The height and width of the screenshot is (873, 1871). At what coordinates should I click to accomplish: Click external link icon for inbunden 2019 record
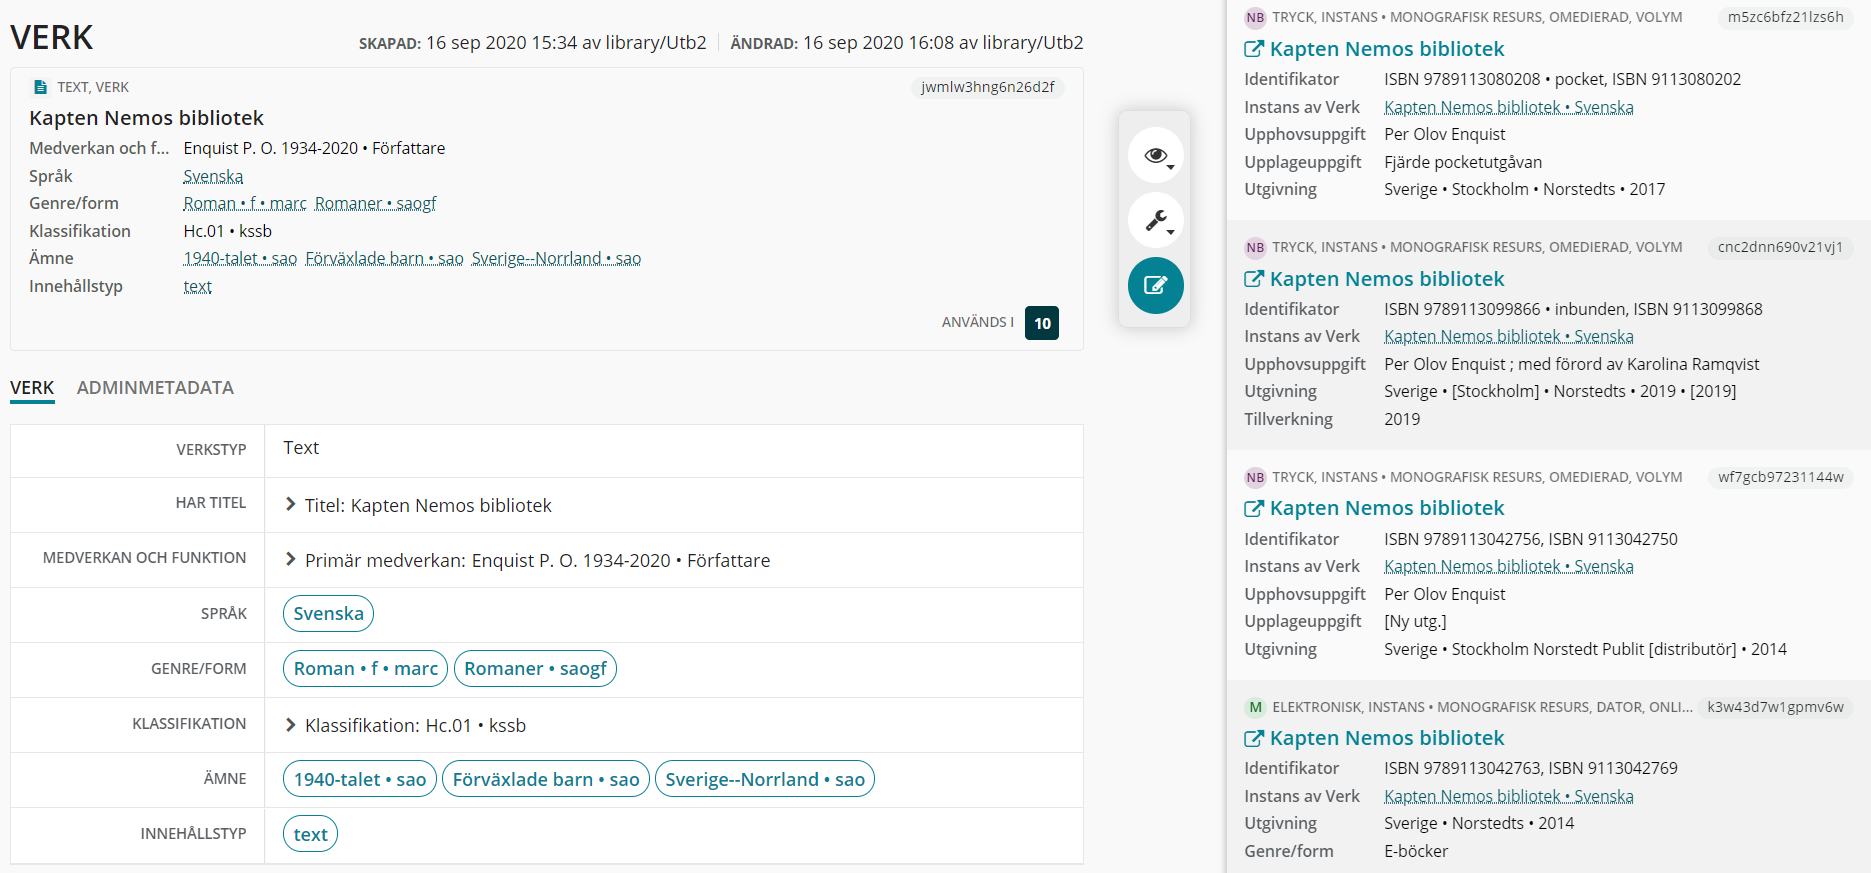(1254, 279)
